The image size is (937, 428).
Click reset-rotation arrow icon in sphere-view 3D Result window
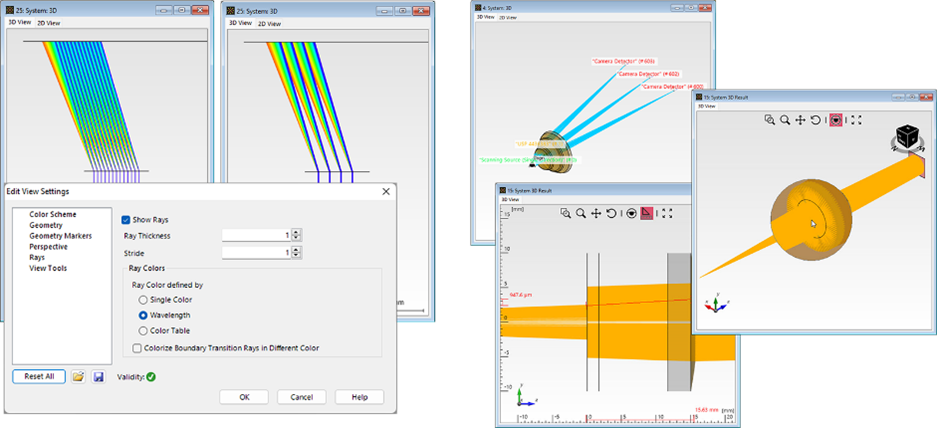click(816, 120)
